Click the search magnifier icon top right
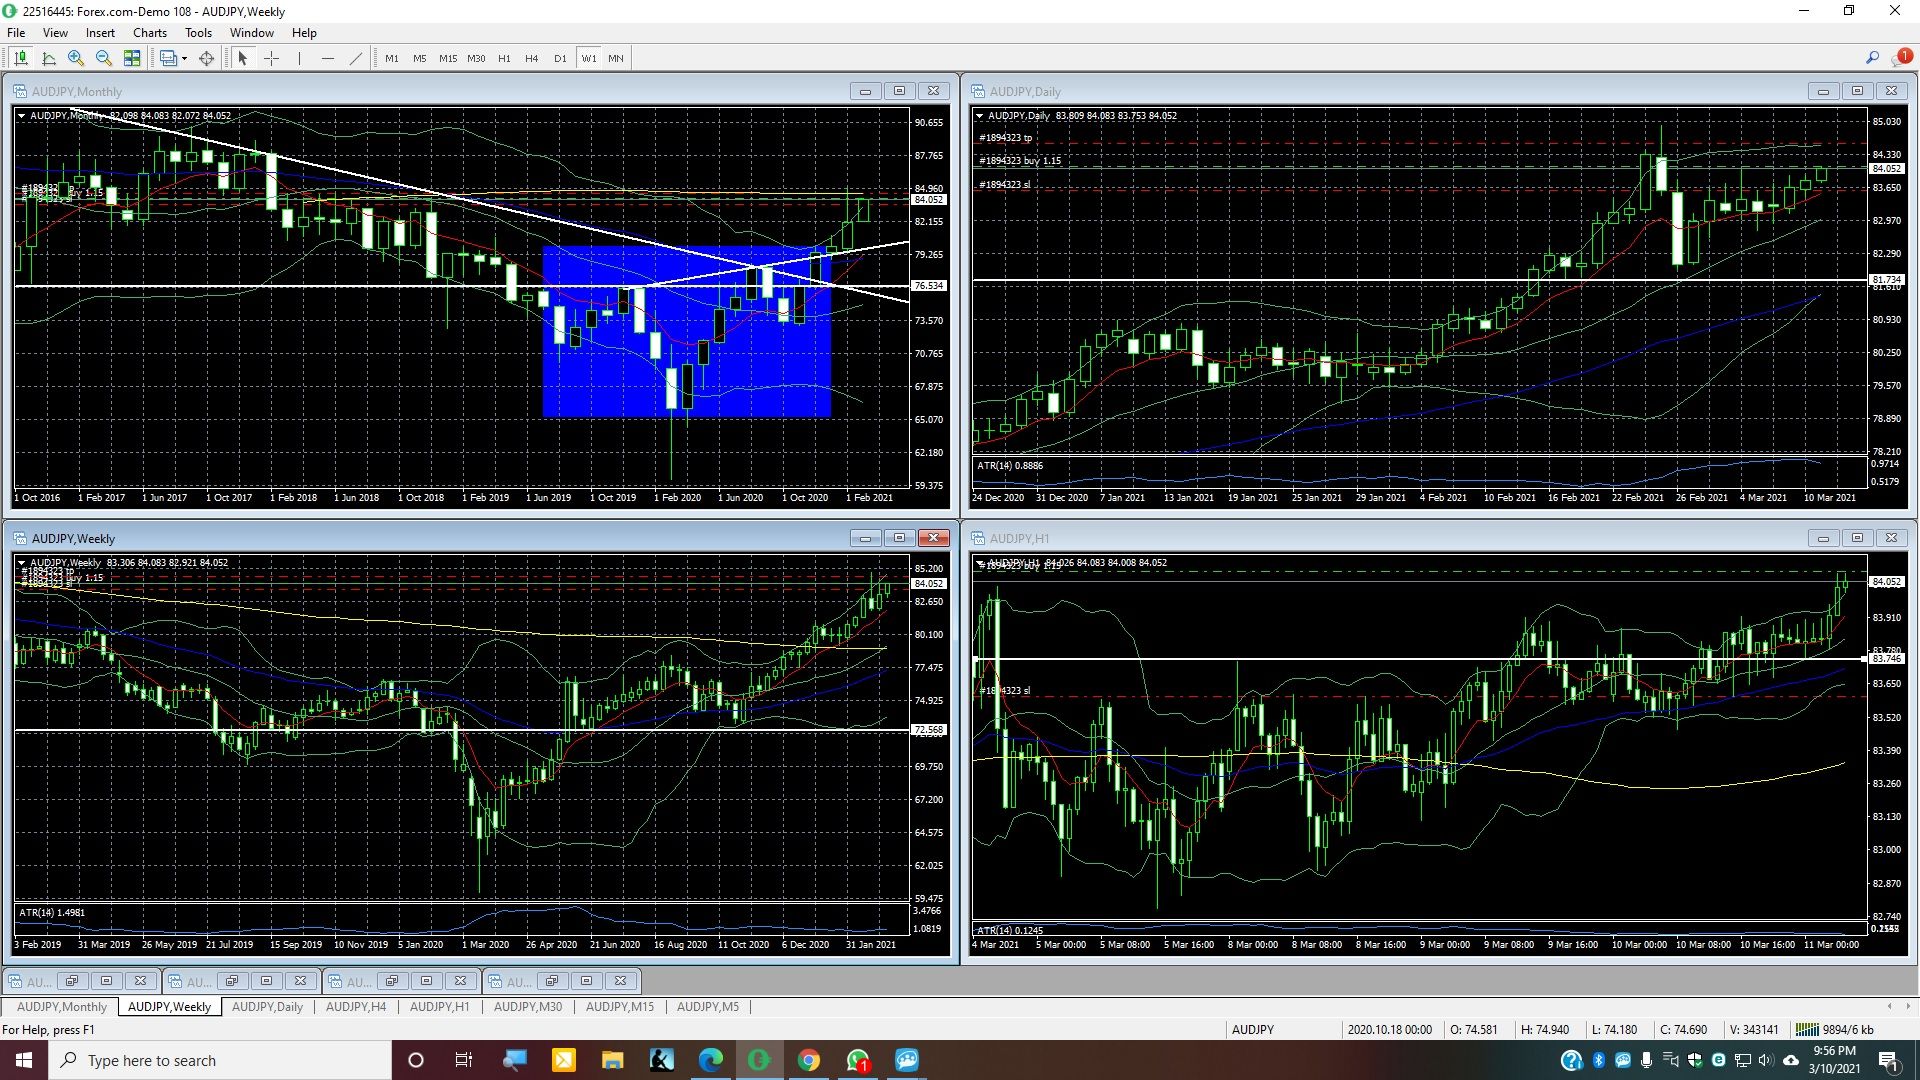This screenshot has height=1080, width=1920. click(x=1872, y=58)
